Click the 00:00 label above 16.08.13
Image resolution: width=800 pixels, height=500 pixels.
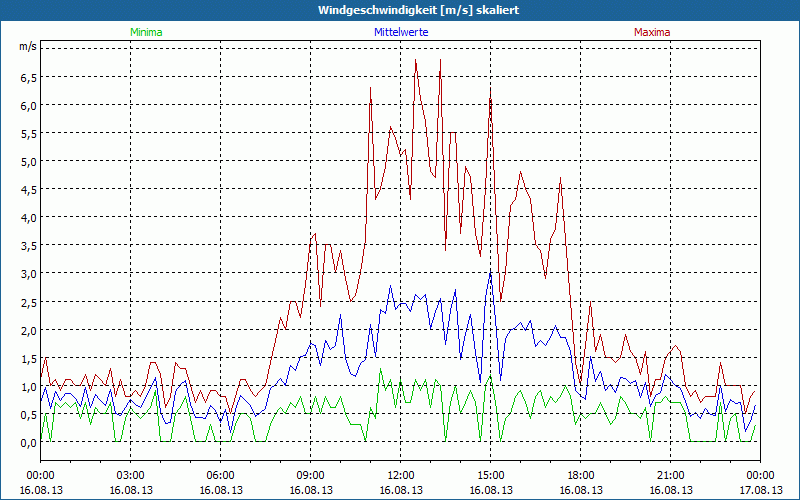(x=41, y=476)
